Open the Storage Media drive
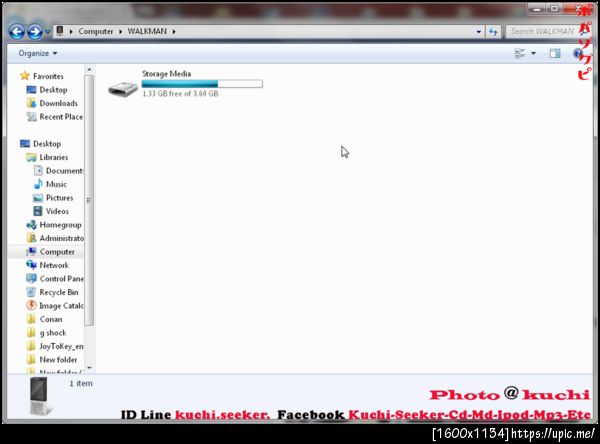This screenshot has height=444, width=600. 122,89
